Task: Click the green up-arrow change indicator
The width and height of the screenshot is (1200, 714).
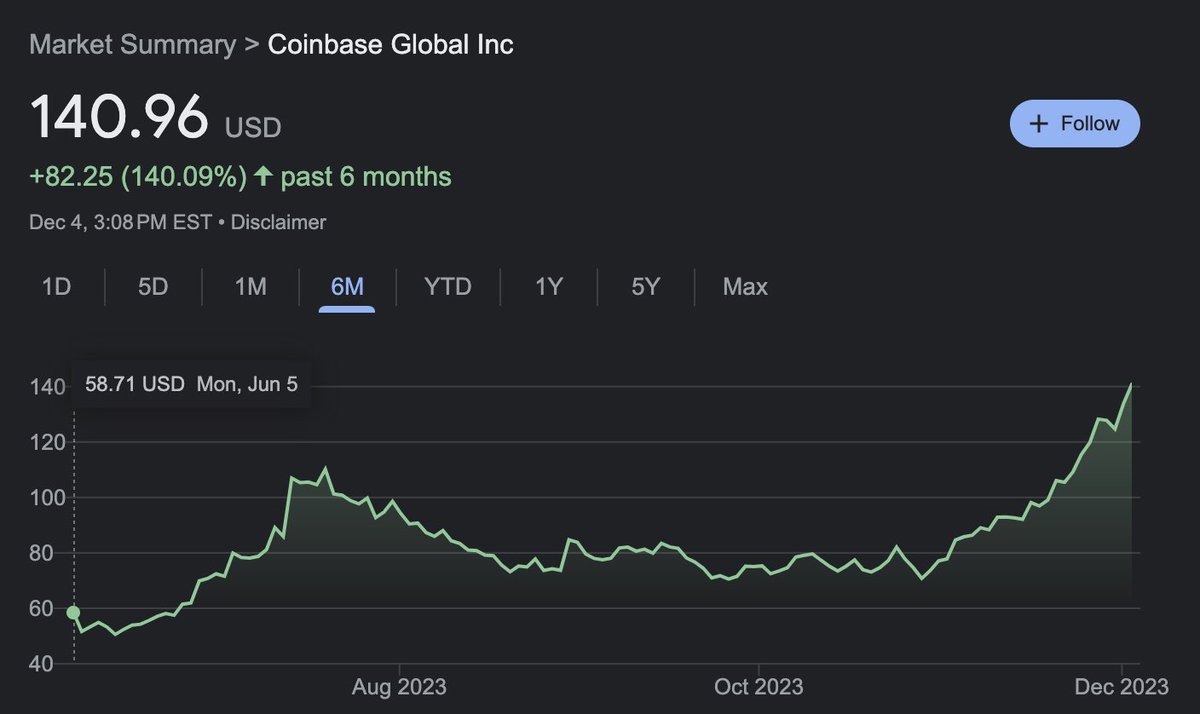Action: pyautogui.click(x=263, y=177)
